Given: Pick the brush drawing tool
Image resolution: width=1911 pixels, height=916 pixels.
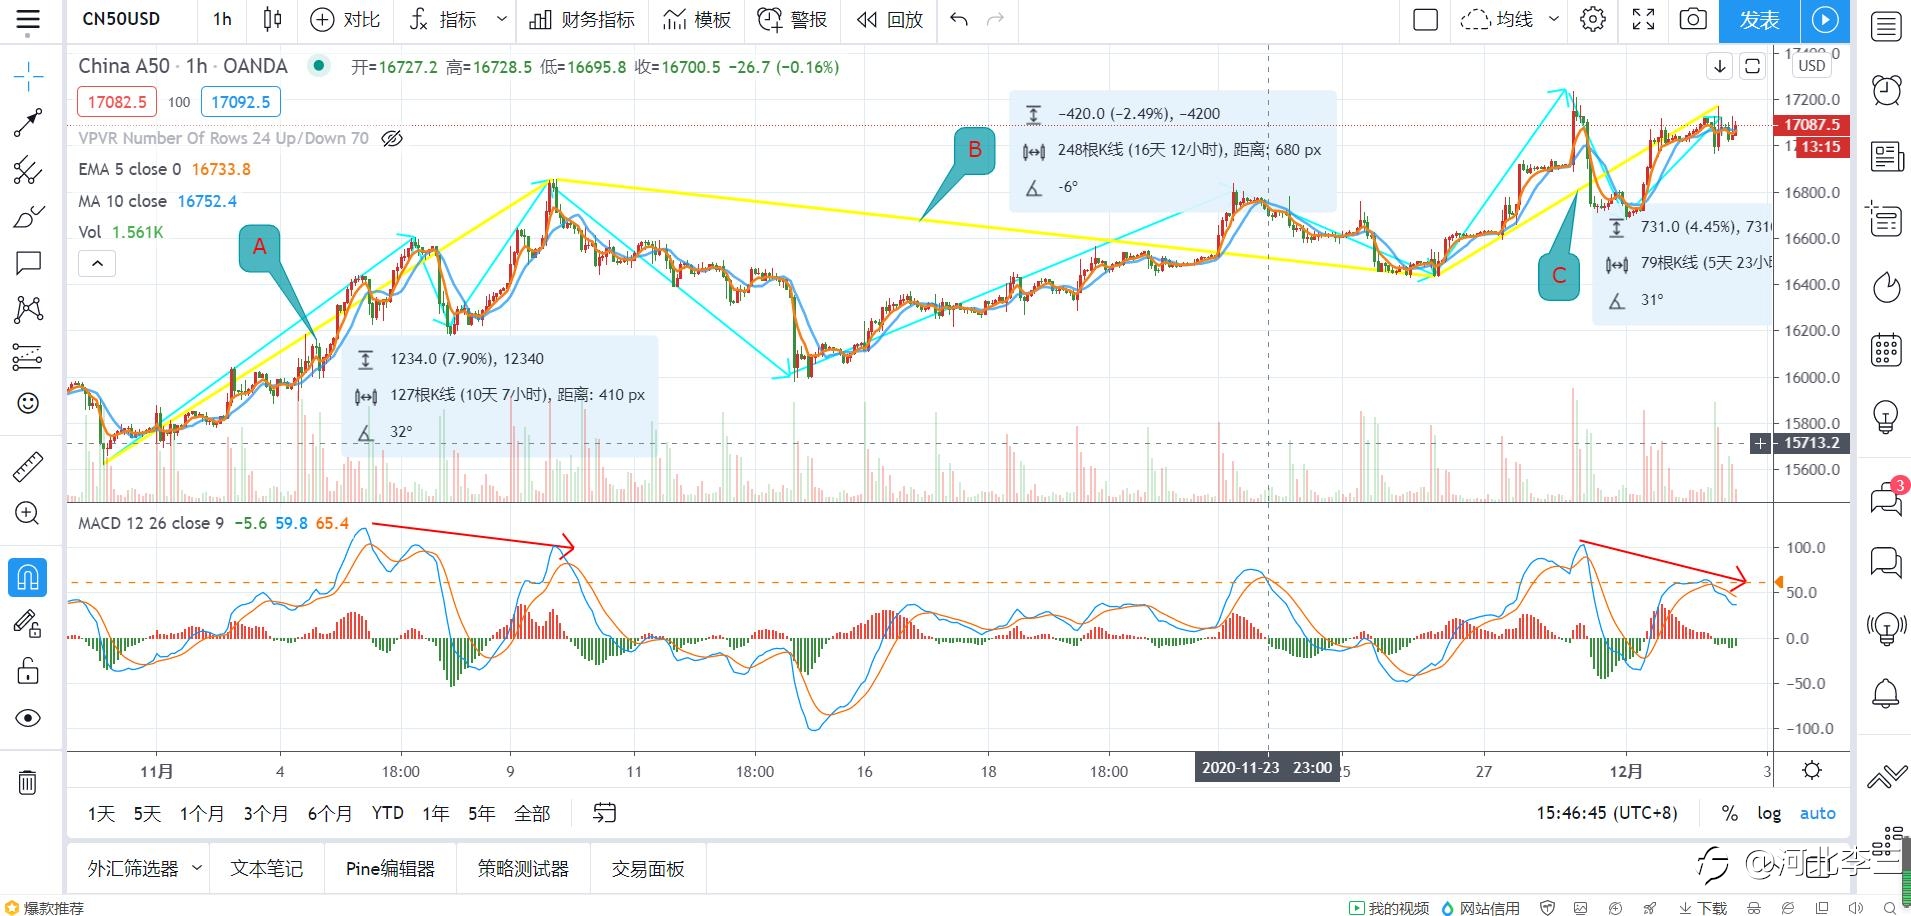Looking at the screenshot, I should click(28, 217).
